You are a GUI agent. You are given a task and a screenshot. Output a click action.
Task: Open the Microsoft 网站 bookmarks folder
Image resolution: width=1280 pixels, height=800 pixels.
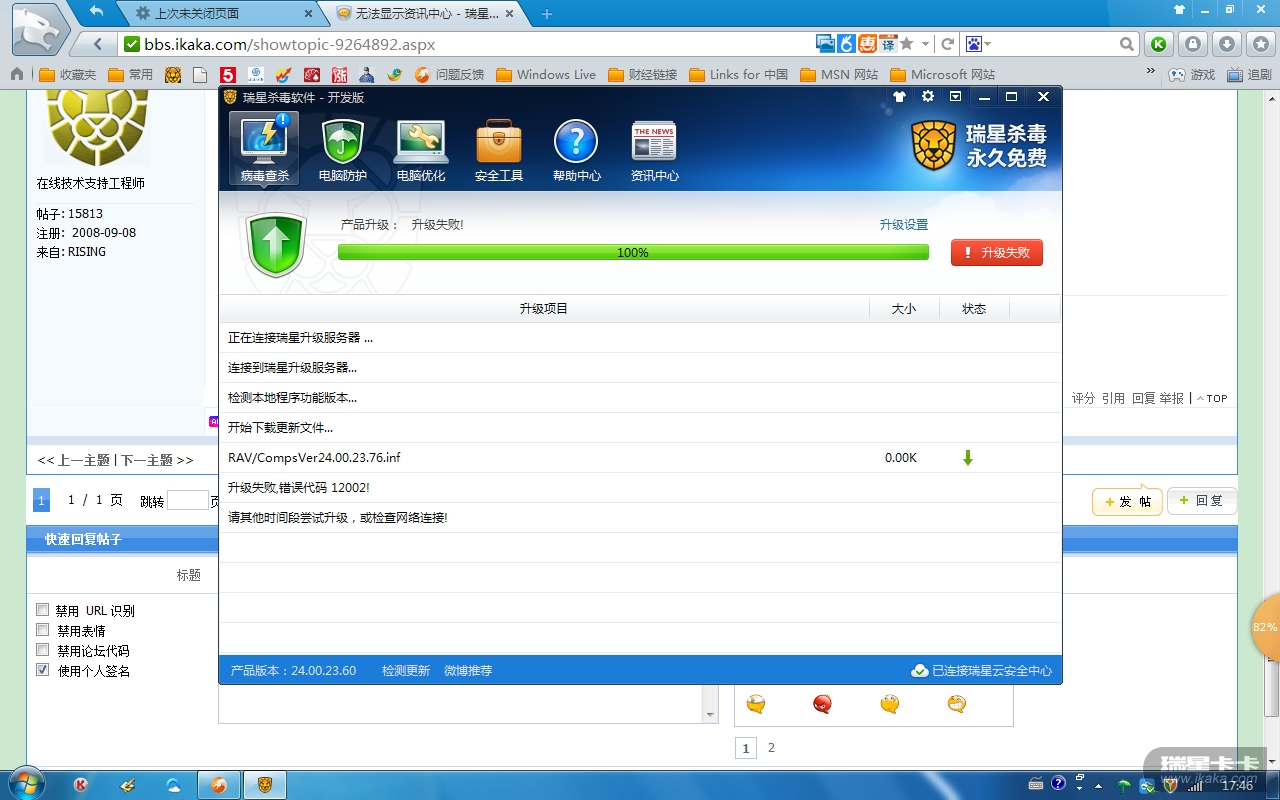click(942, 74)
